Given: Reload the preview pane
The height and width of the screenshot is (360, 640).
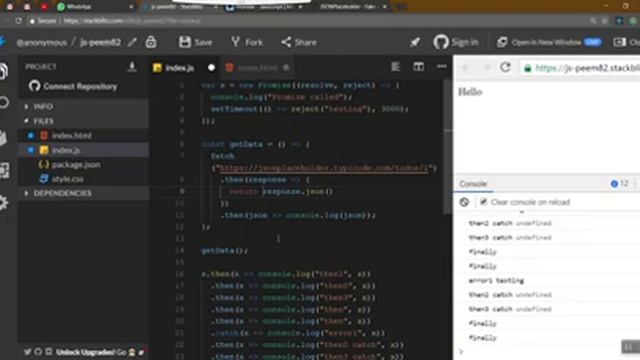Looking at the screenshot, I should [505, 67].
